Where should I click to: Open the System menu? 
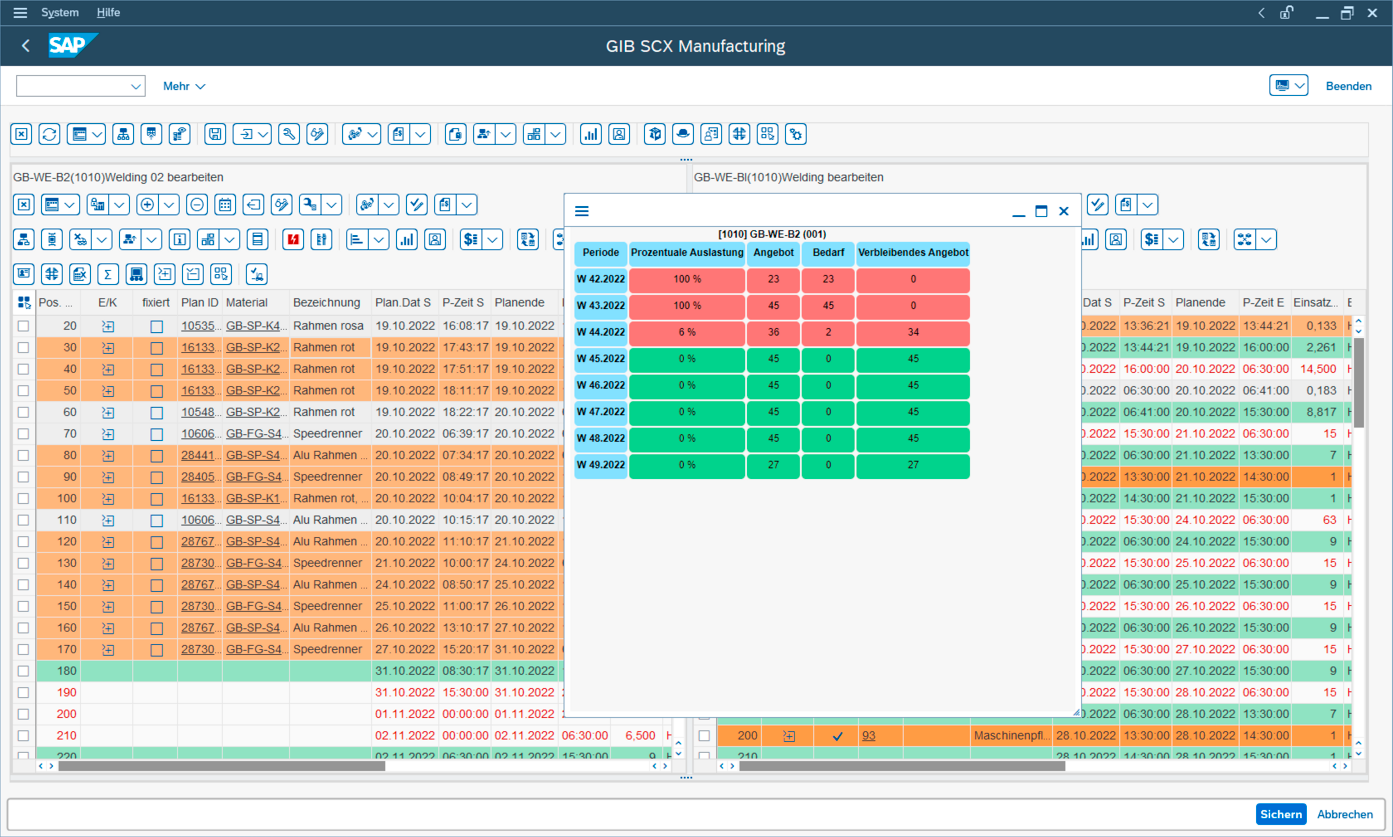[59, 12]
